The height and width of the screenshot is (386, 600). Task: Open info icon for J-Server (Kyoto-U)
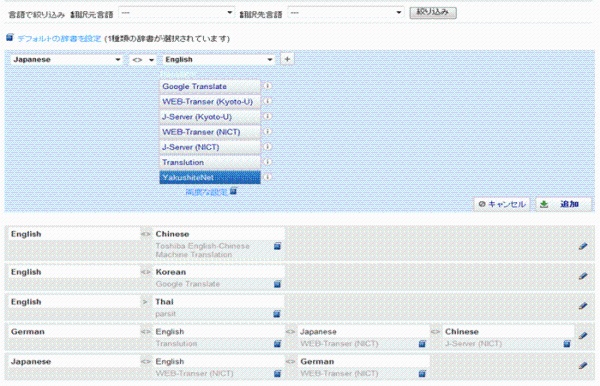268,116
